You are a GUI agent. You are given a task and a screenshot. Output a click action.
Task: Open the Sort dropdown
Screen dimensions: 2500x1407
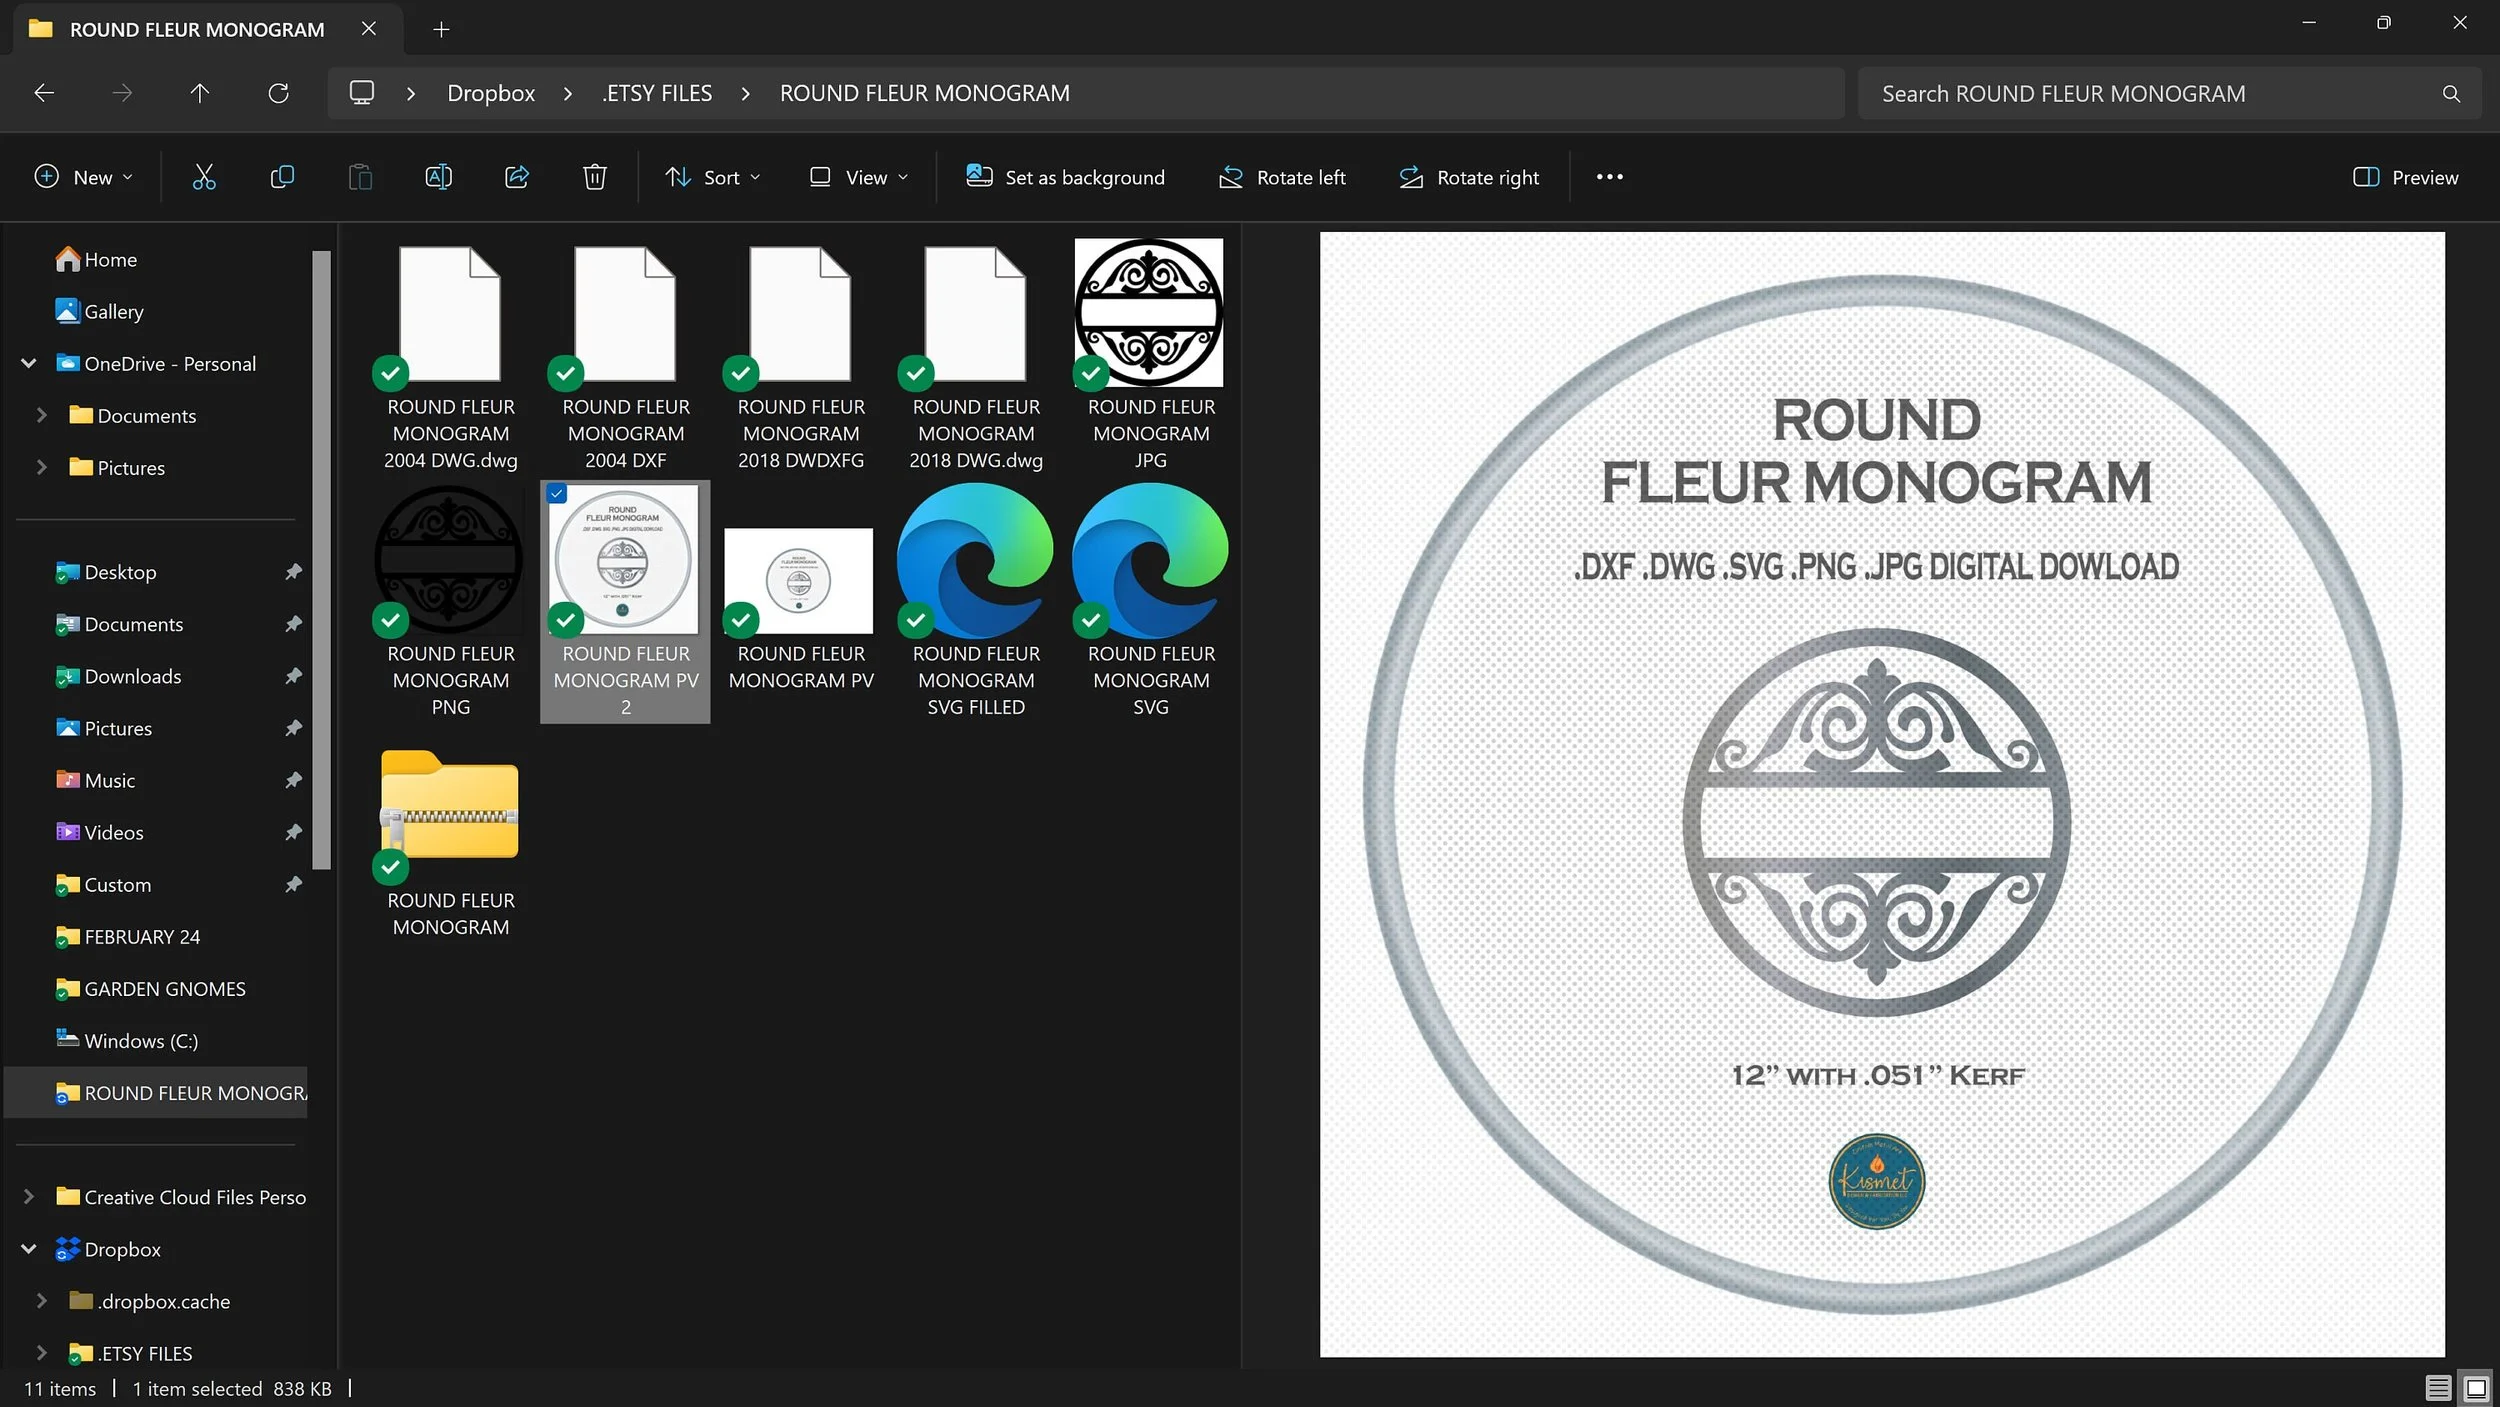713,178
